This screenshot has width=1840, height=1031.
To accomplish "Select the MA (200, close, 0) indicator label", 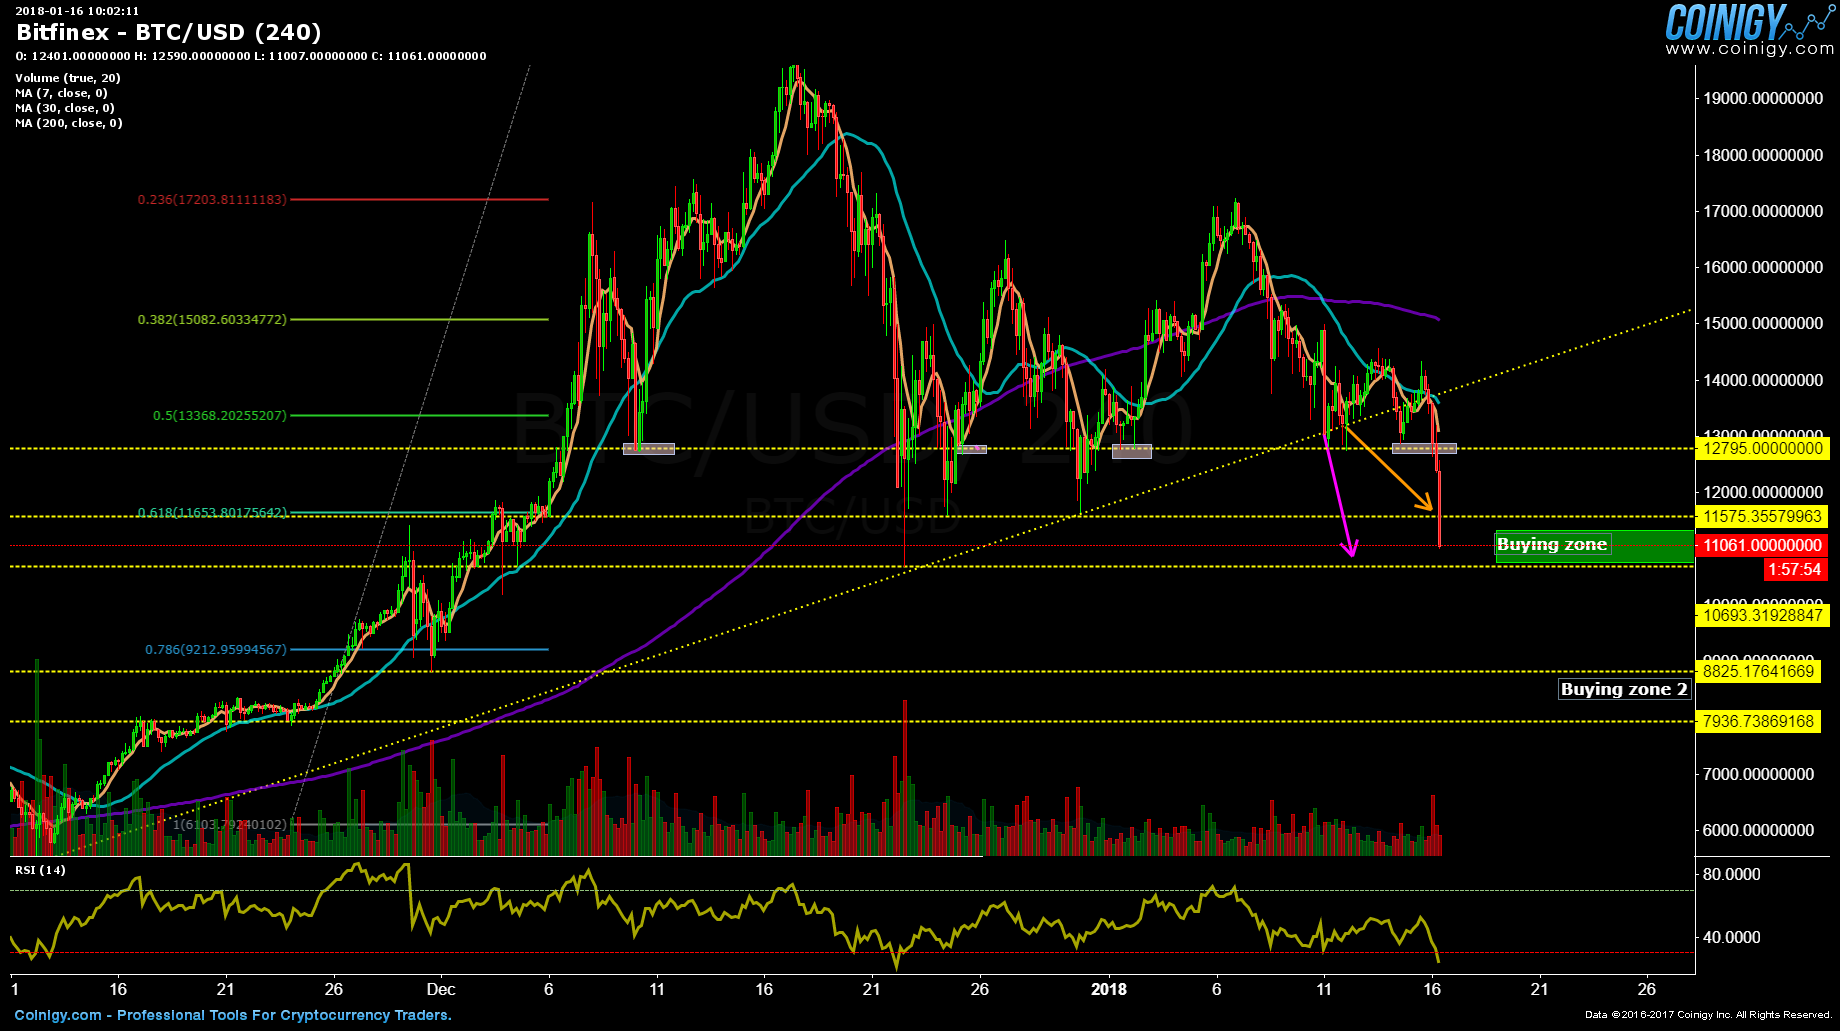I will pos(69,123).
